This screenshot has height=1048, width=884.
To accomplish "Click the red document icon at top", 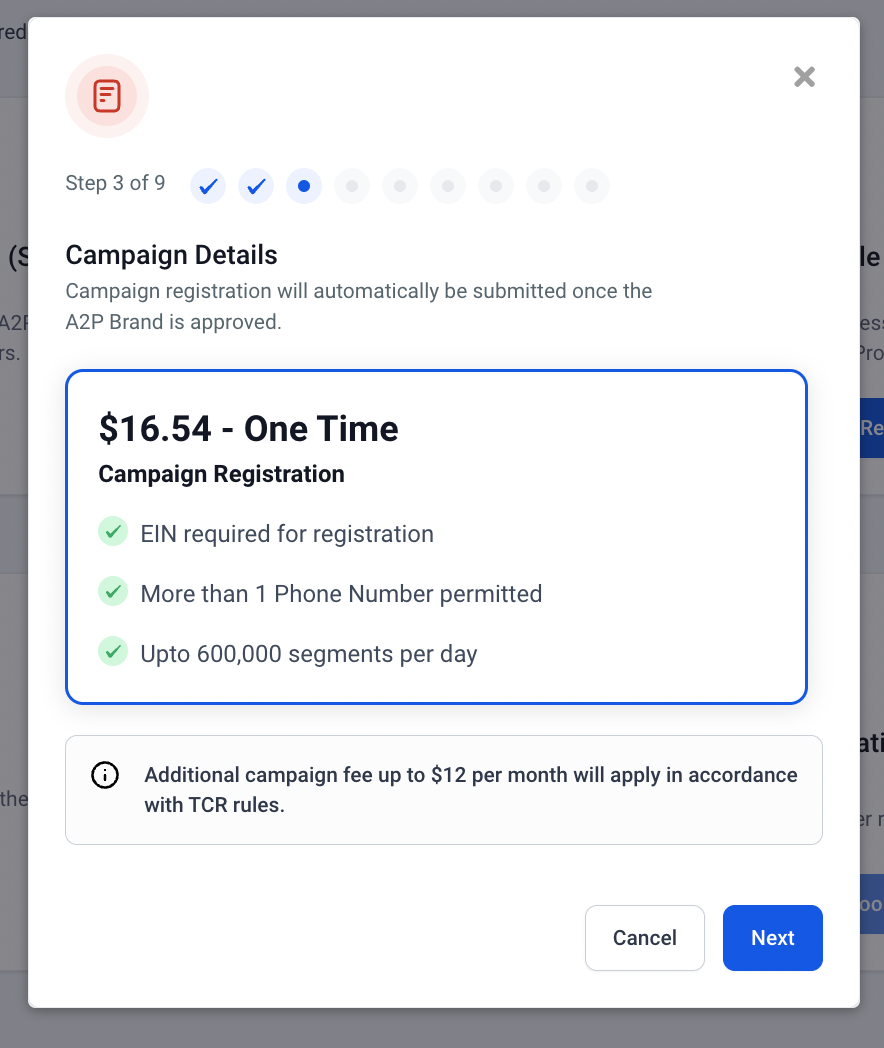I will pyautogui.click(x=107, y=96).
